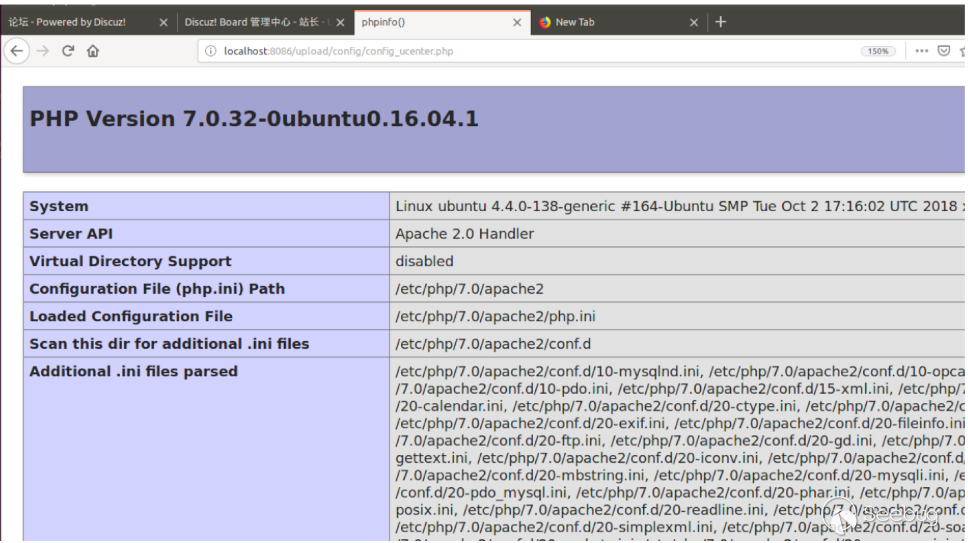
Task: Switch to the Discuz! Board admin tab
Action: click(x=257, y=22)
